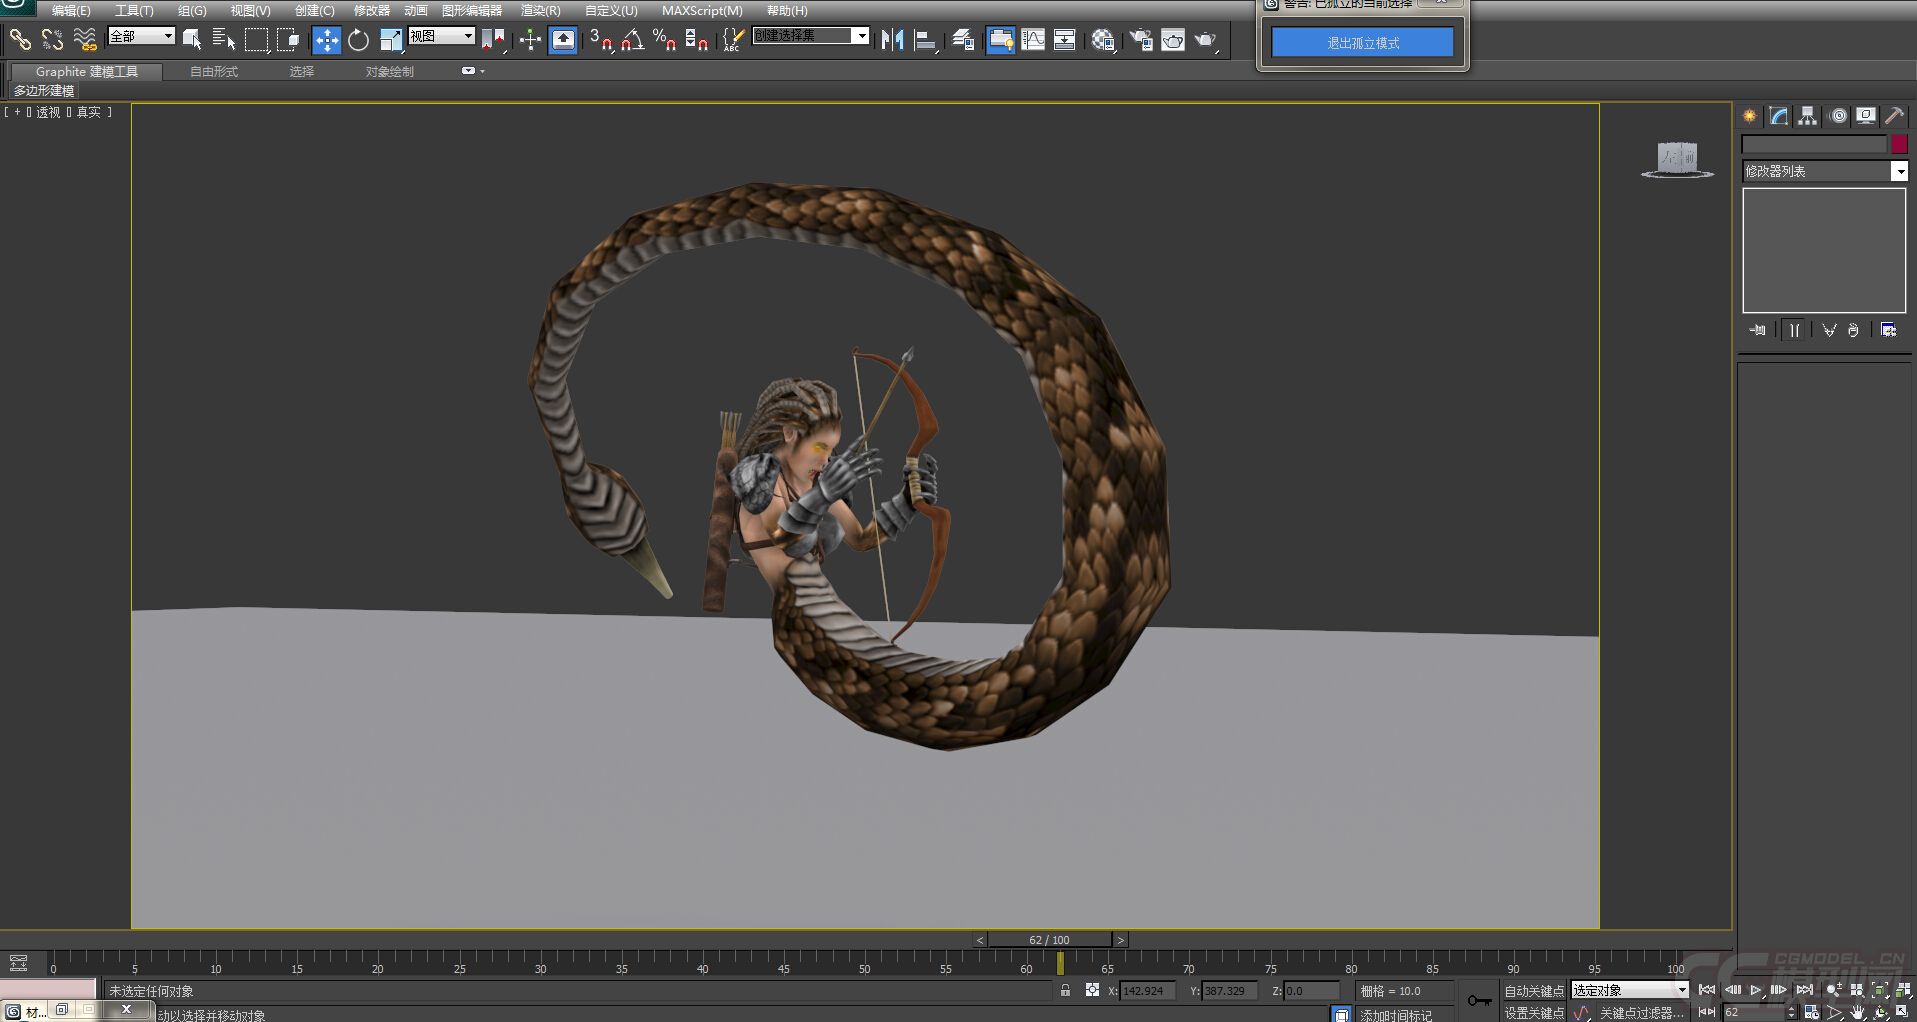Open the 修改器列表 modifier list dropdown
1917x1022 pixels.
(1824, 172)
